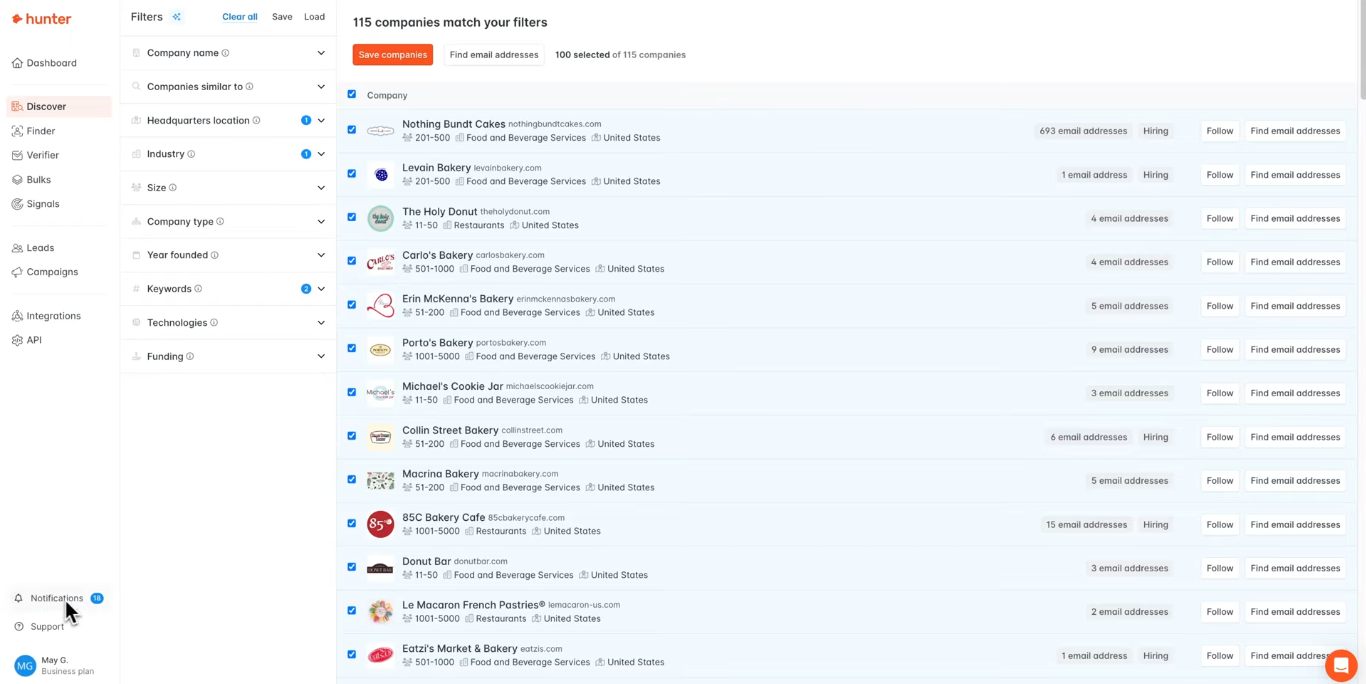The height and width of the screenshot is (684, 1366).
Task: Toggle the select-all Company header checkbox
Action: click(x=351, y=95)
